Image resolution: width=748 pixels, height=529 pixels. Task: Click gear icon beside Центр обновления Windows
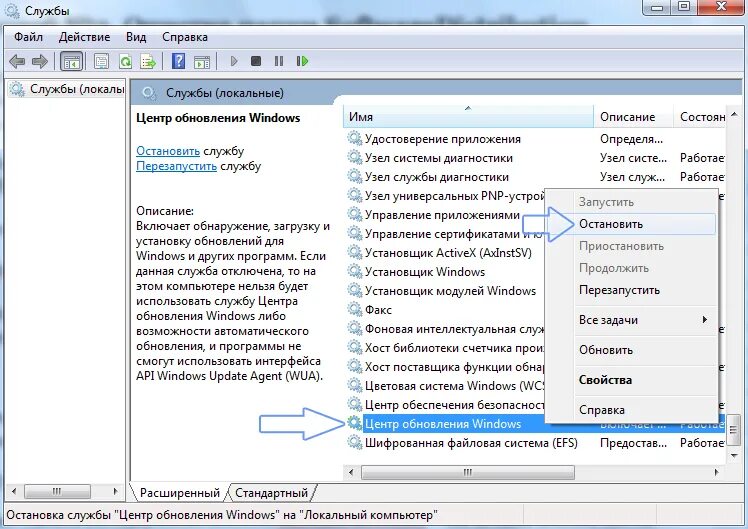pos(354,424)
